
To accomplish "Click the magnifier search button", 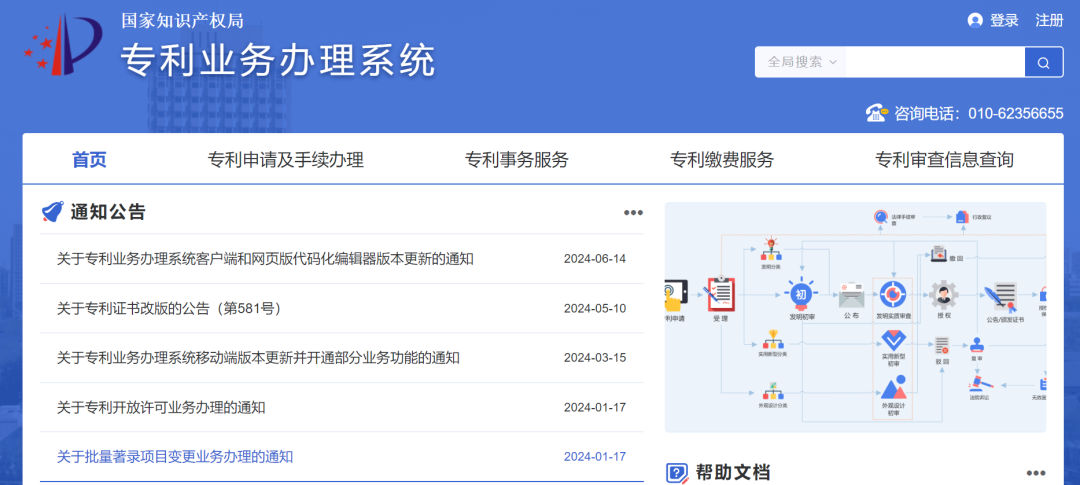I will tap(1043, 62).
